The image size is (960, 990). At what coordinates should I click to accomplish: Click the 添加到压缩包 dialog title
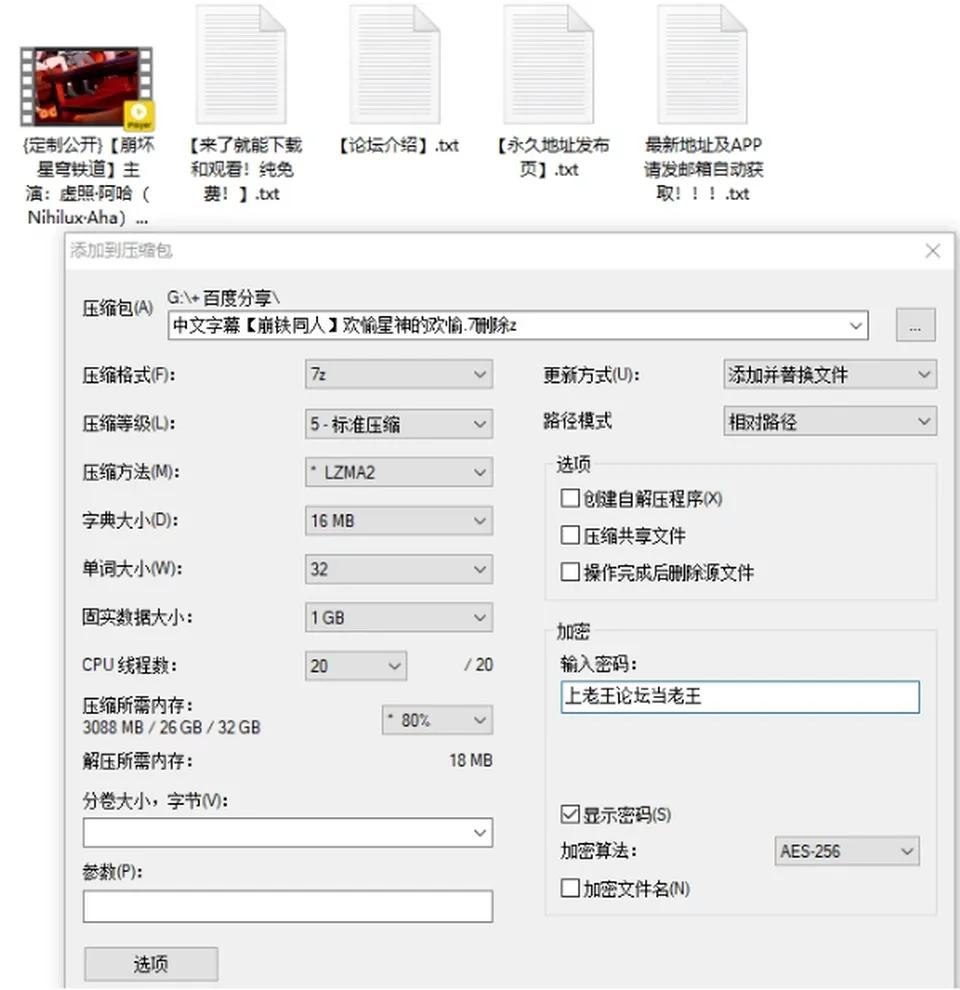click(x=121, y=251)
